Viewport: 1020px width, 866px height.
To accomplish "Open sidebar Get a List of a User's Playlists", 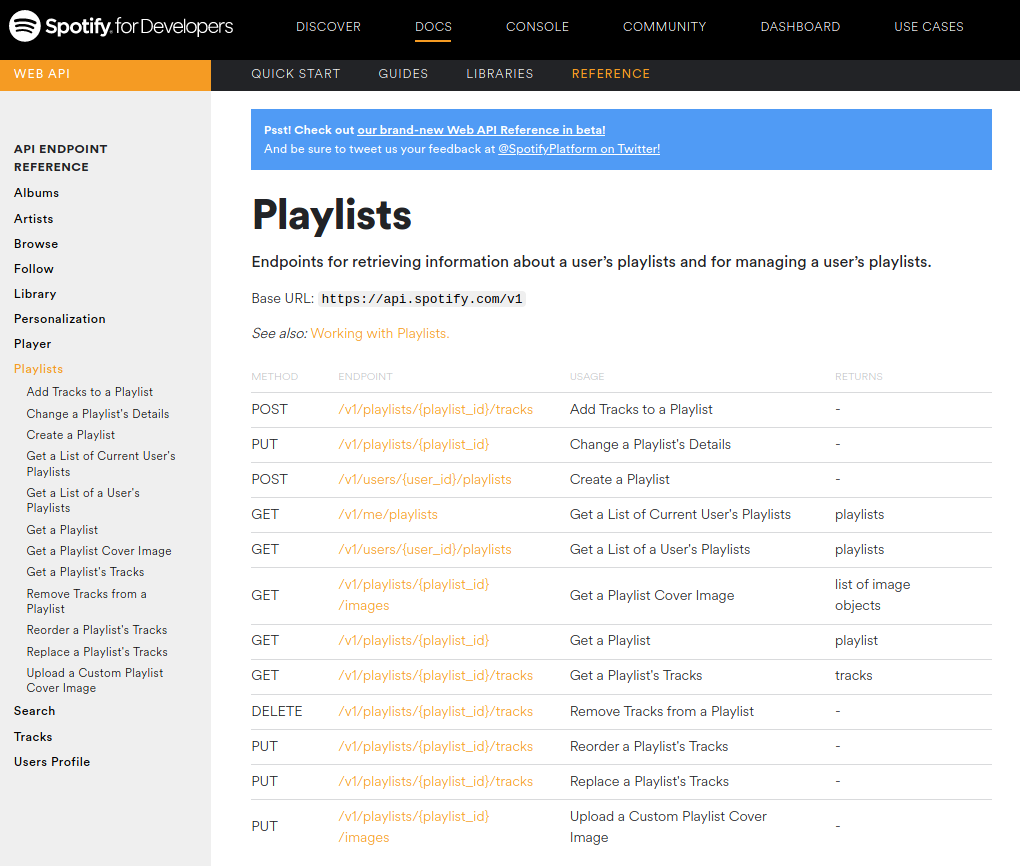I will tap(83, 500).
